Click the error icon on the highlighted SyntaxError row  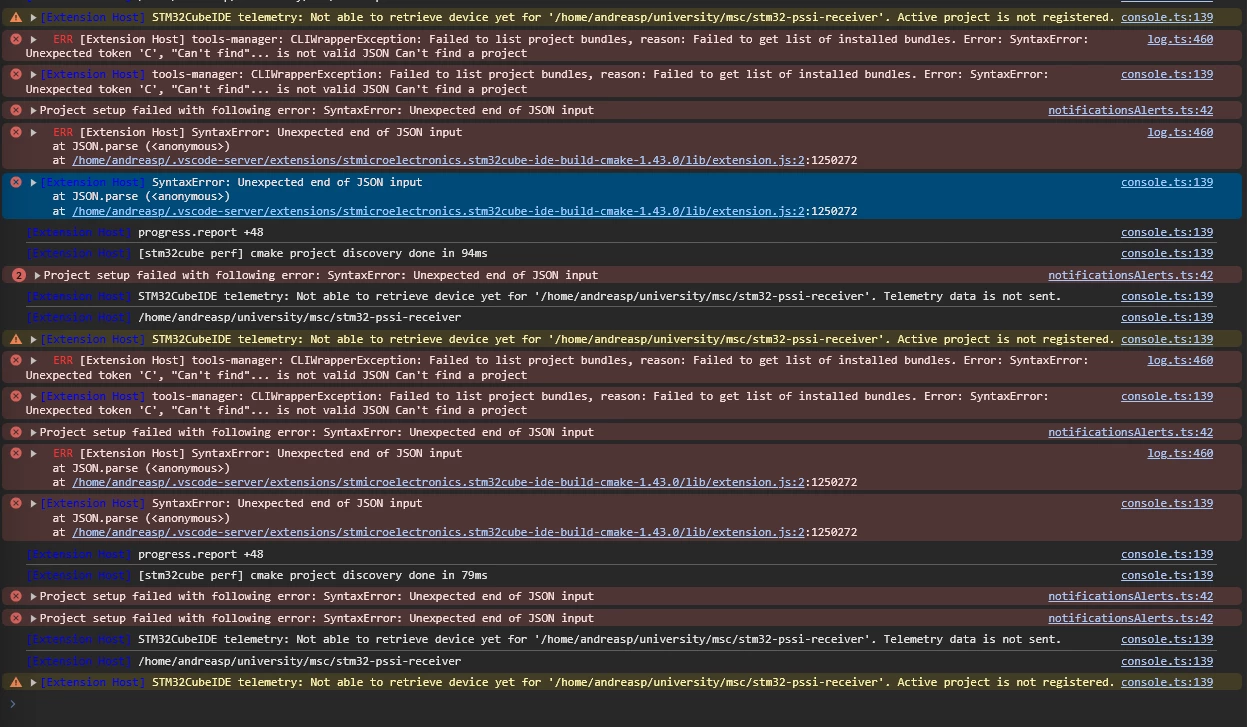[x=15, y=182]
